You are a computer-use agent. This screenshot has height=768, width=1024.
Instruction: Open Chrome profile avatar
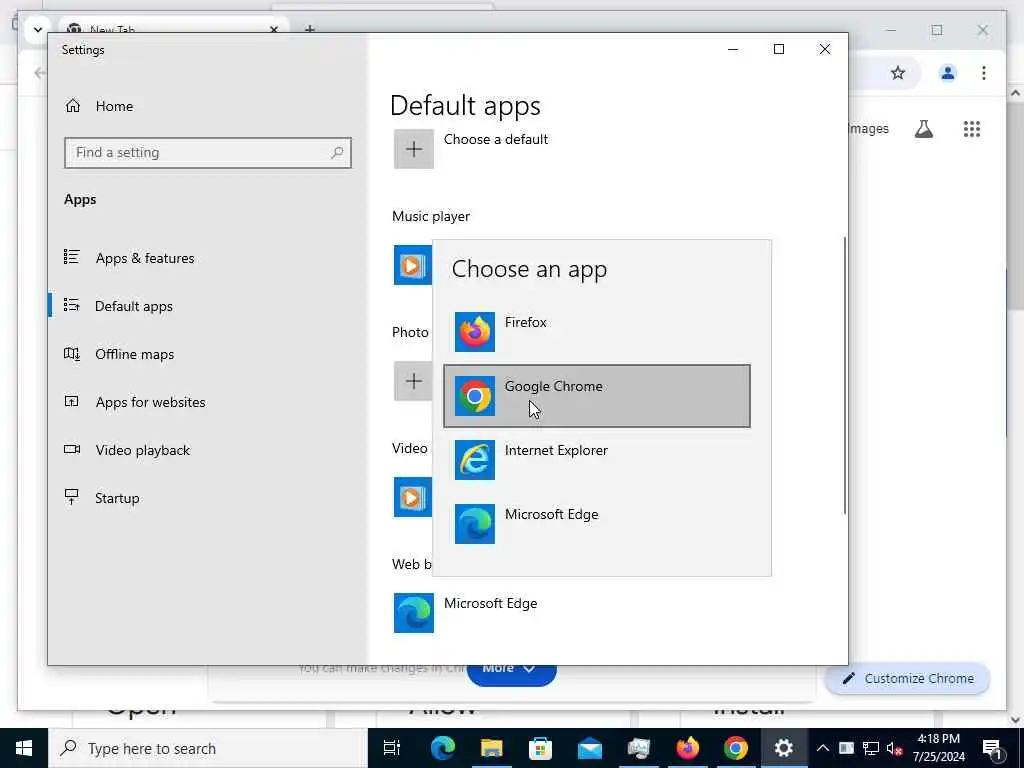coord(948,73)
